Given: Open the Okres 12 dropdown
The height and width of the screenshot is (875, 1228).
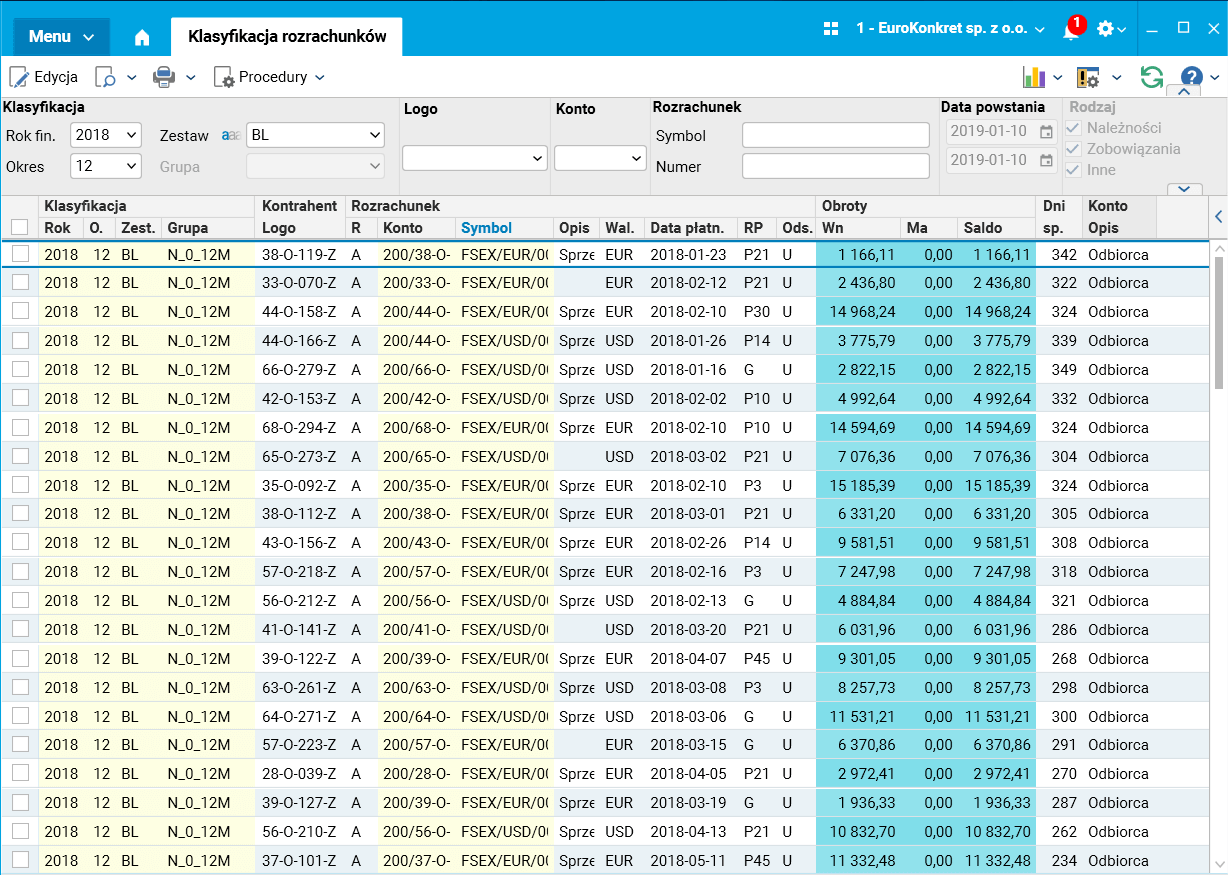Looking at the screenshot, I should [106, 166].
